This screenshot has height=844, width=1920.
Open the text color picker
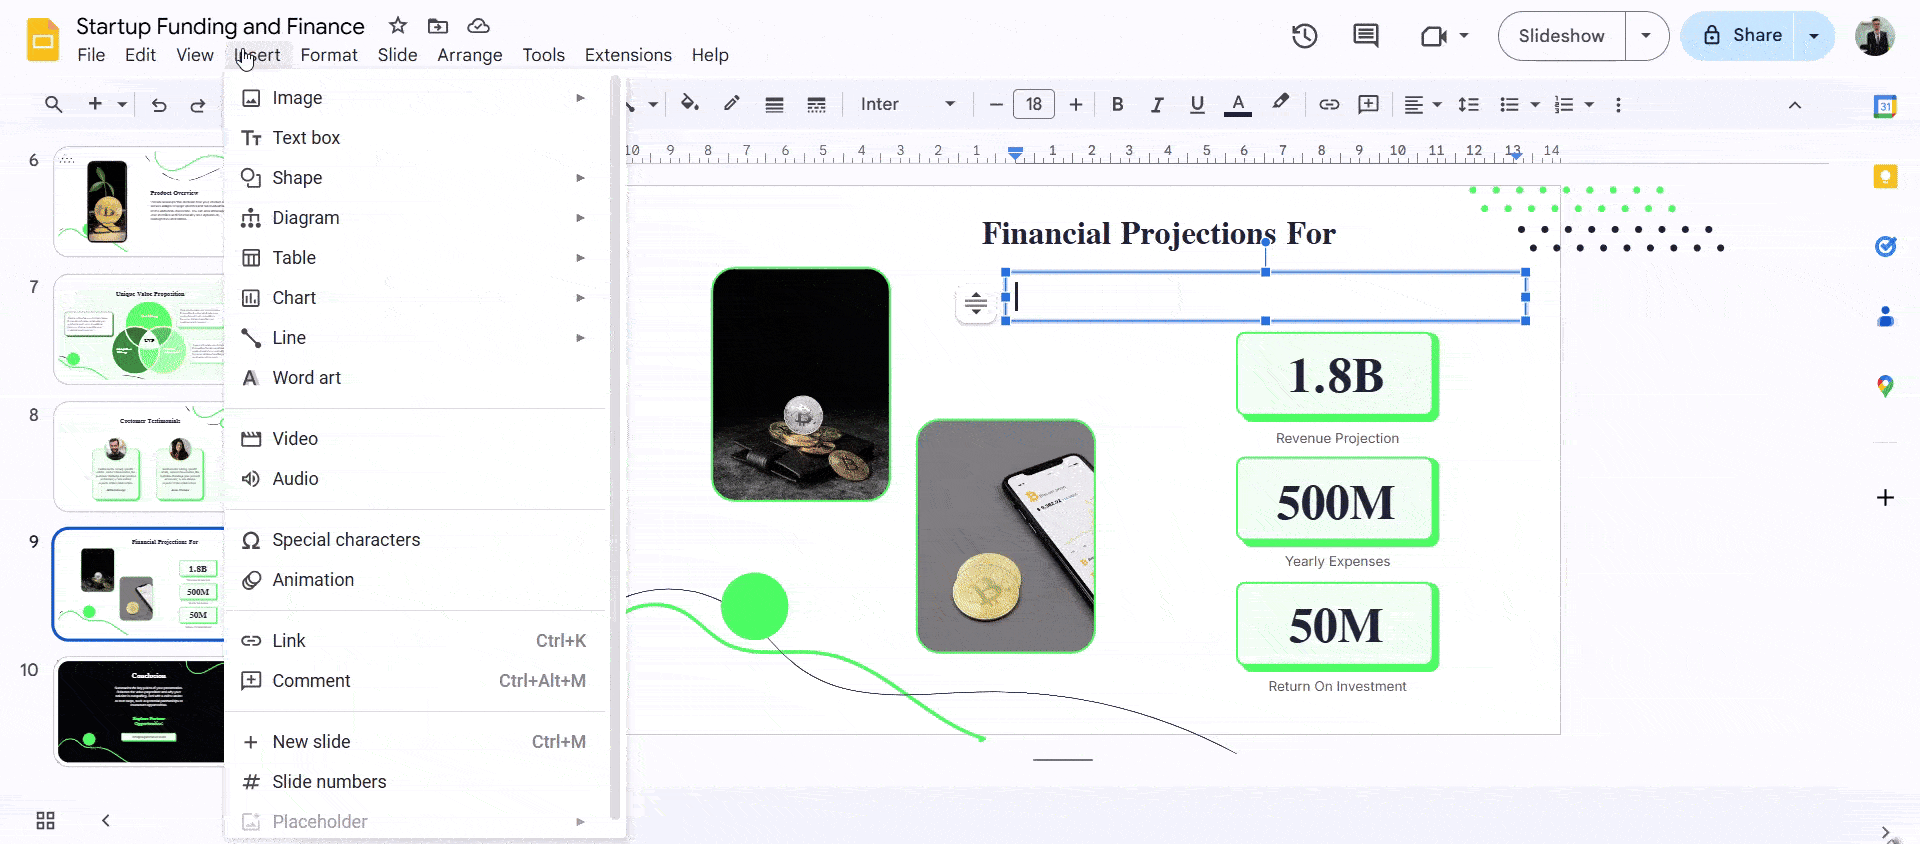(x=1238, y=104)
